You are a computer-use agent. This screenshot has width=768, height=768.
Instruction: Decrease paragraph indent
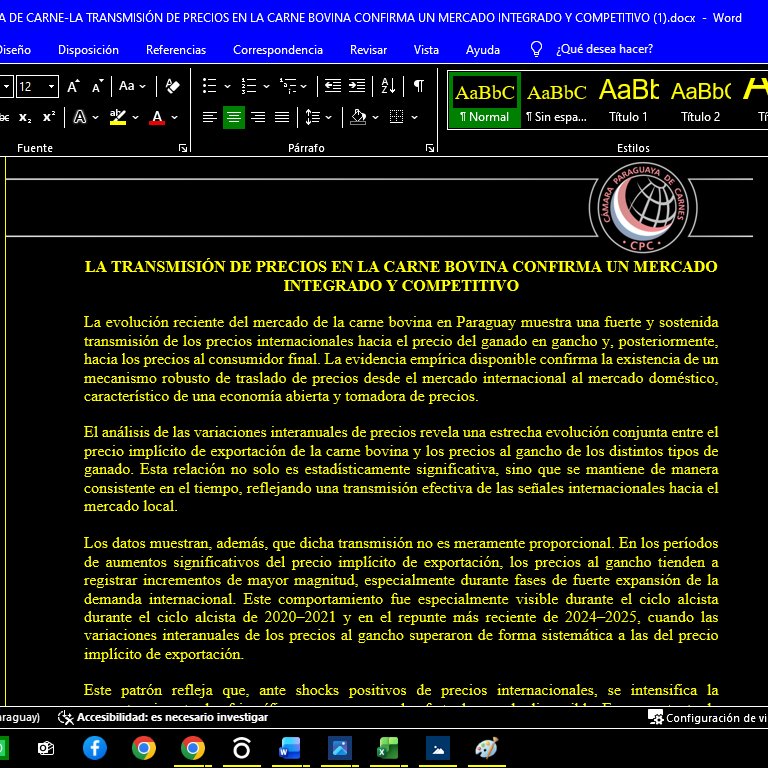point(333,87)
